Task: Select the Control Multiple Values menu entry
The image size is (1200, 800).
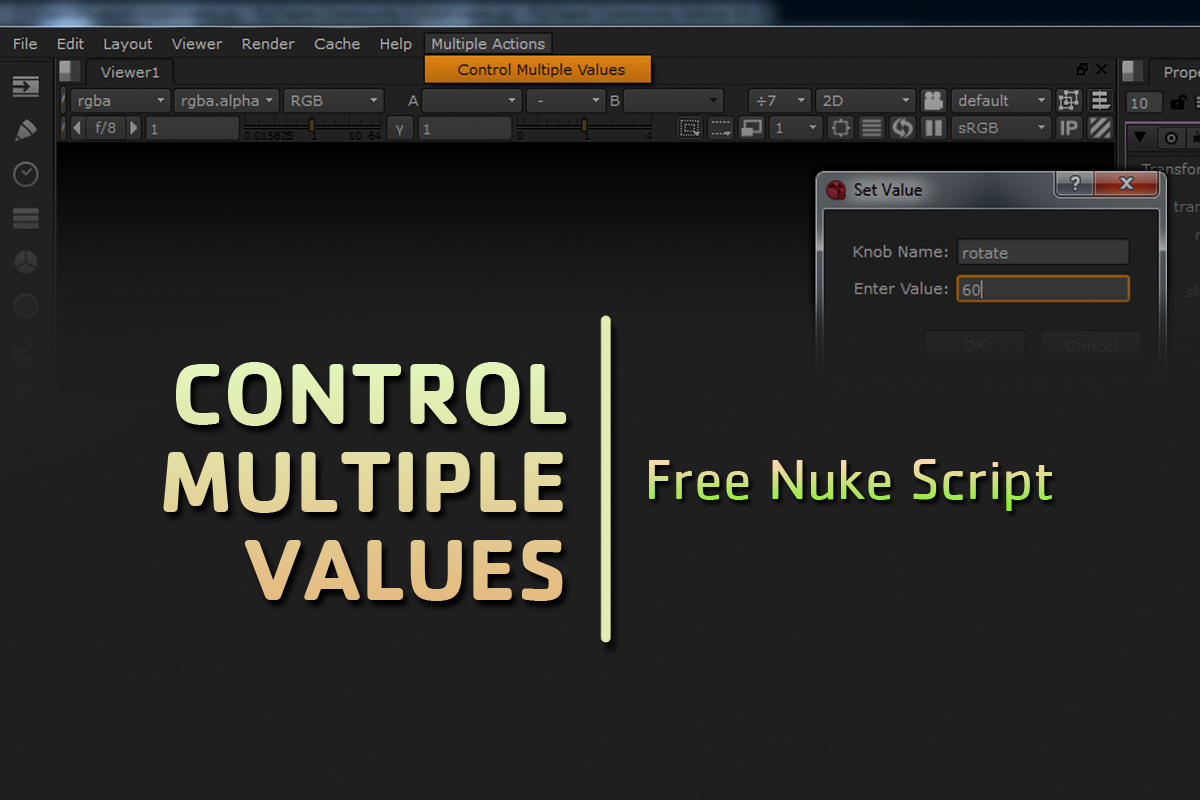Action: [x=540, y=70]
